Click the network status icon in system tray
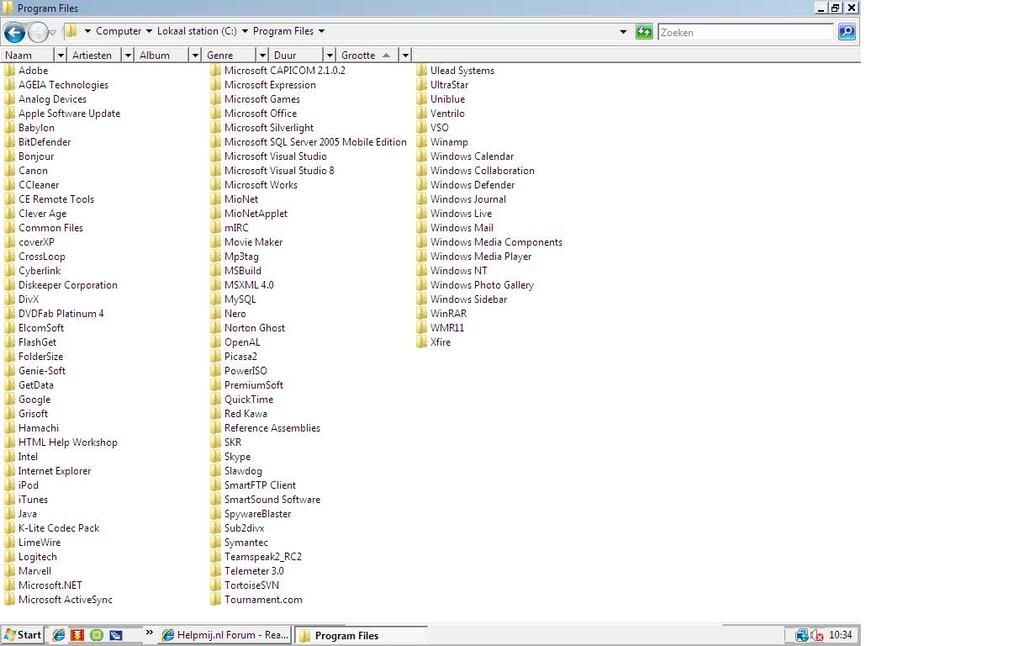 (800, 634)
